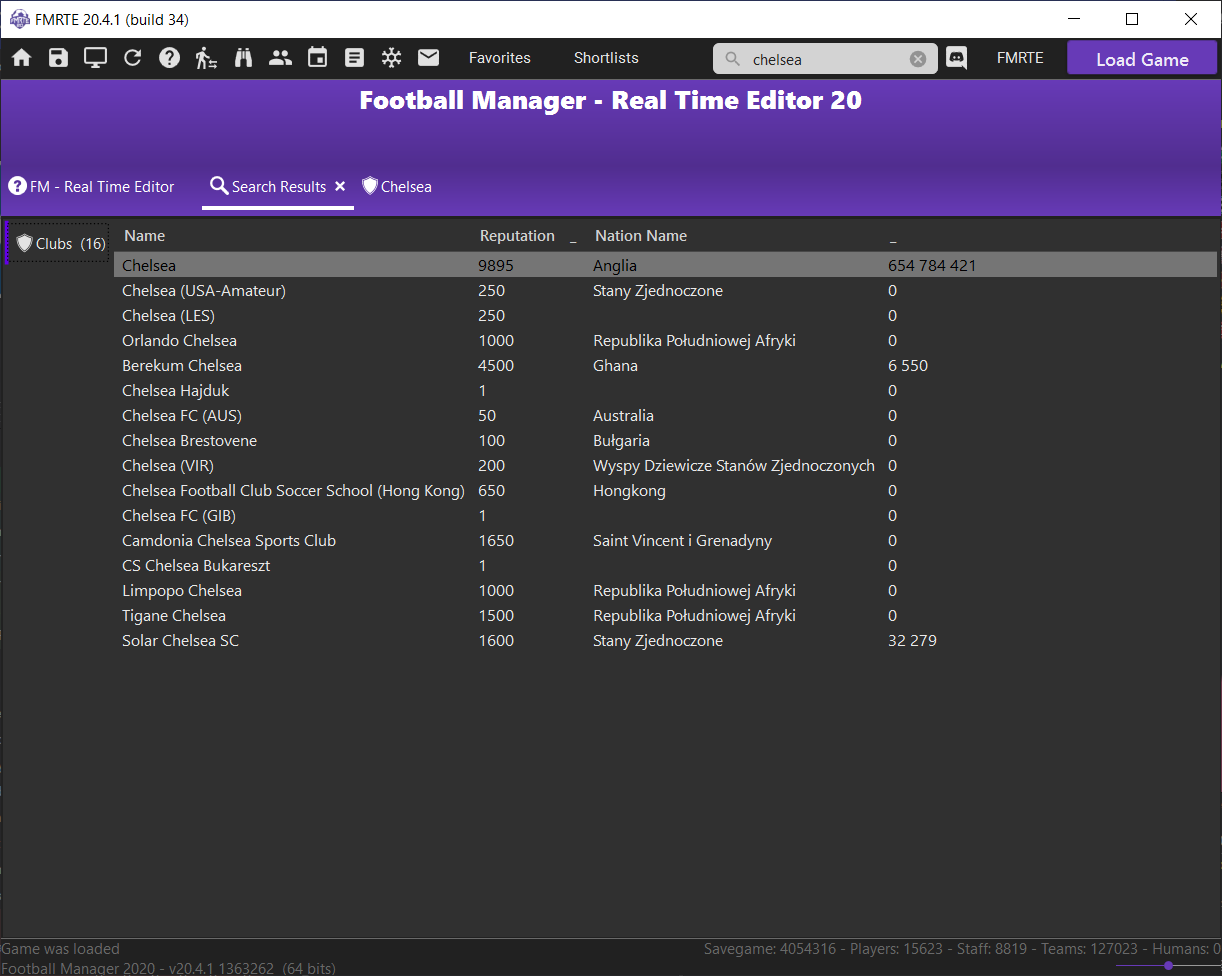Close the Search Results tab
Screen dimensions: 1222x976
(340, 187)
